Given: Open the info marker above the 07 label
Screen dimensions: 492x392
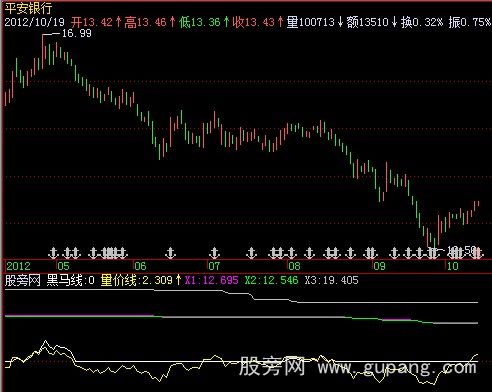Looking at the screenshot, I should click(x=215, y=253).
